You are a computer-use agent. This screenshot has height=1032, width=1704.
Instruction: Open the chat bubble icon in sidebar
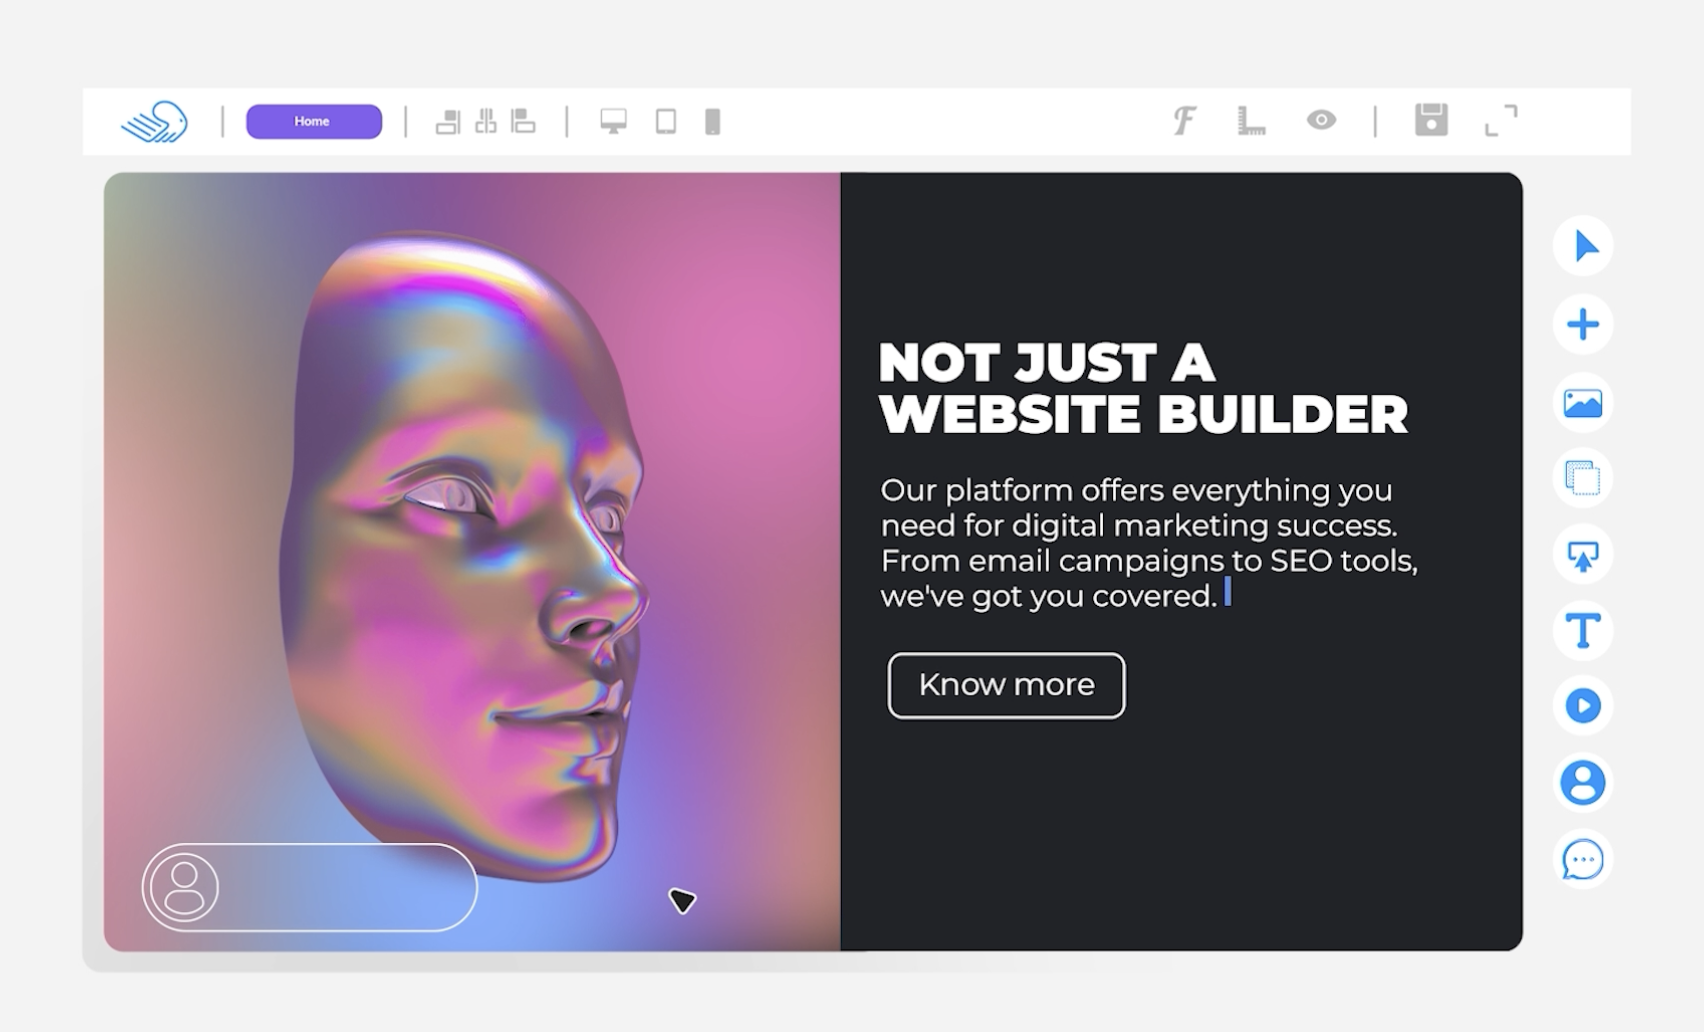(x=1583, y=859)
